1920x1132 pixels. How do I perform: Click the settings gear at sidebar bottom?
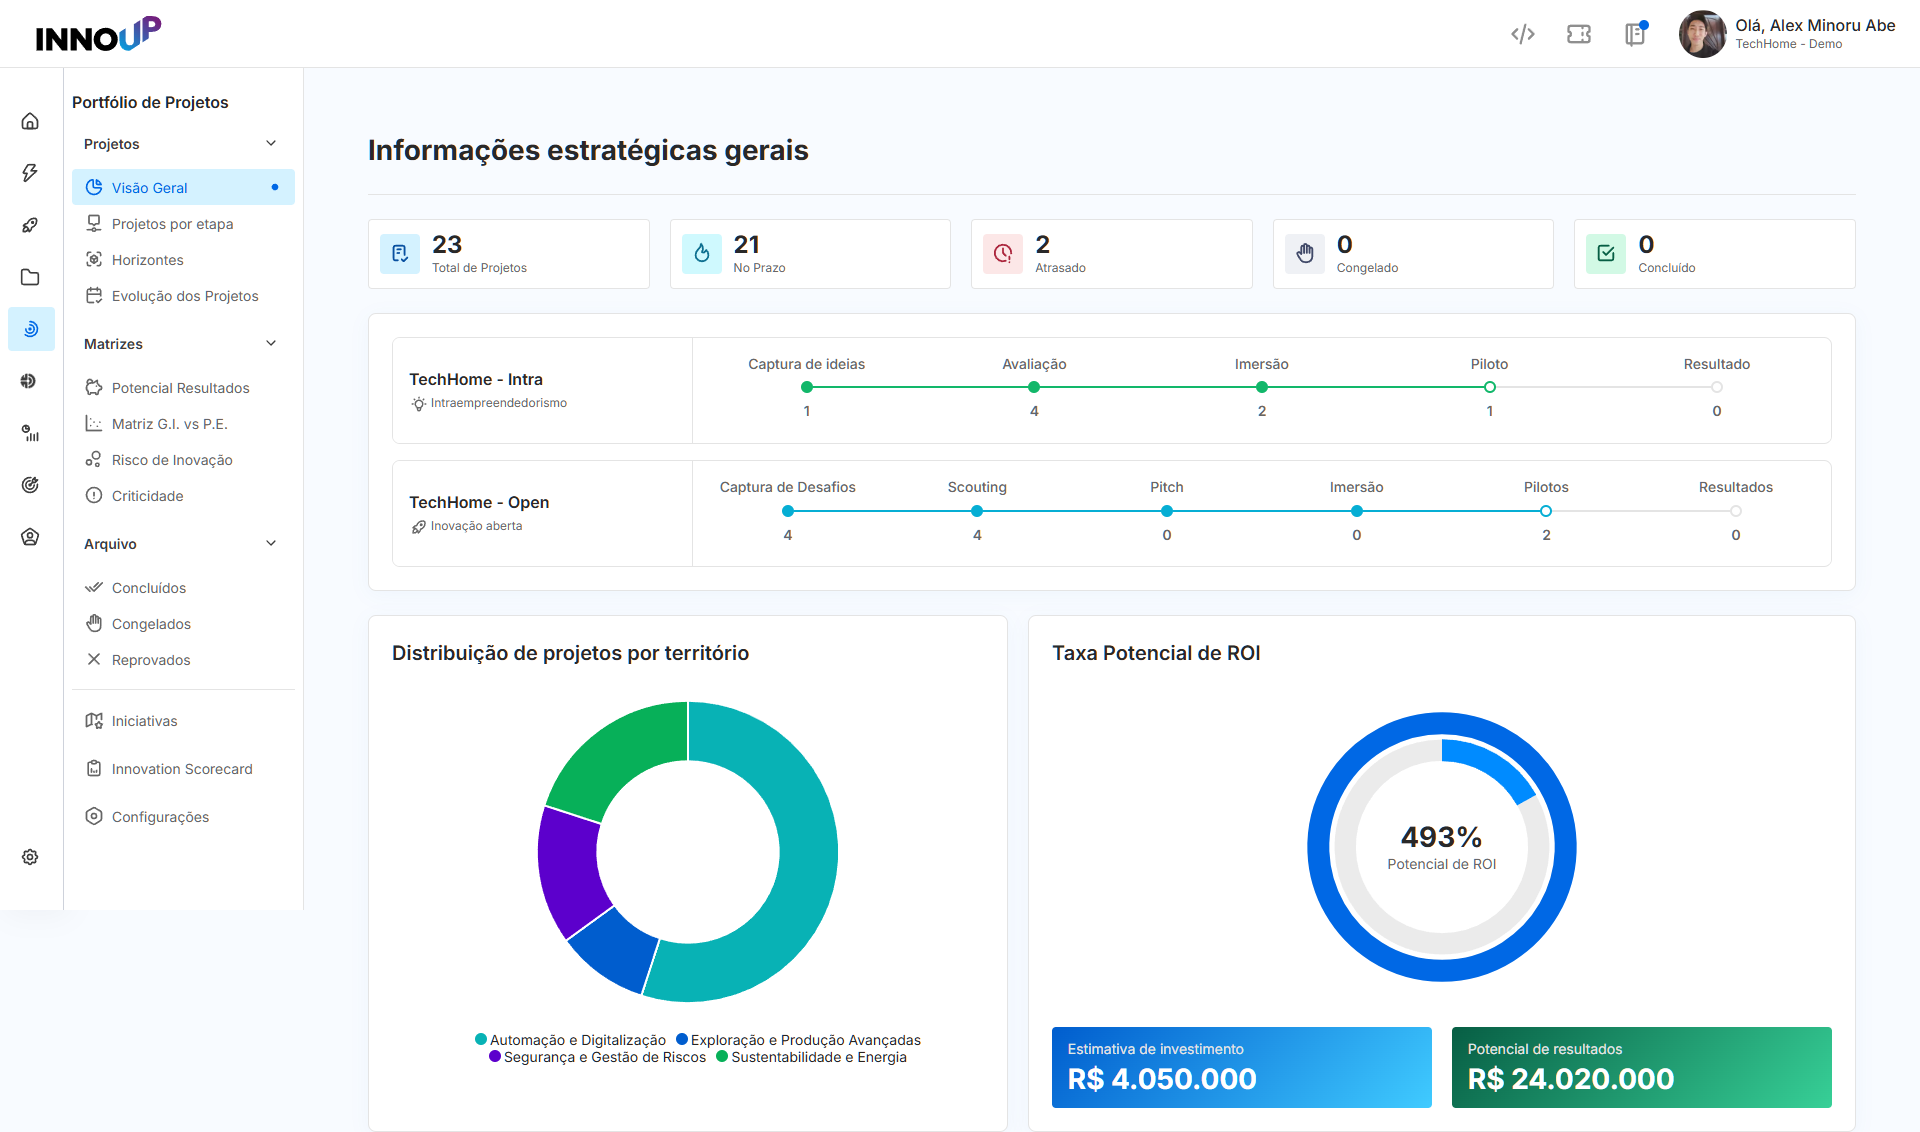click(x=30, y=857)
